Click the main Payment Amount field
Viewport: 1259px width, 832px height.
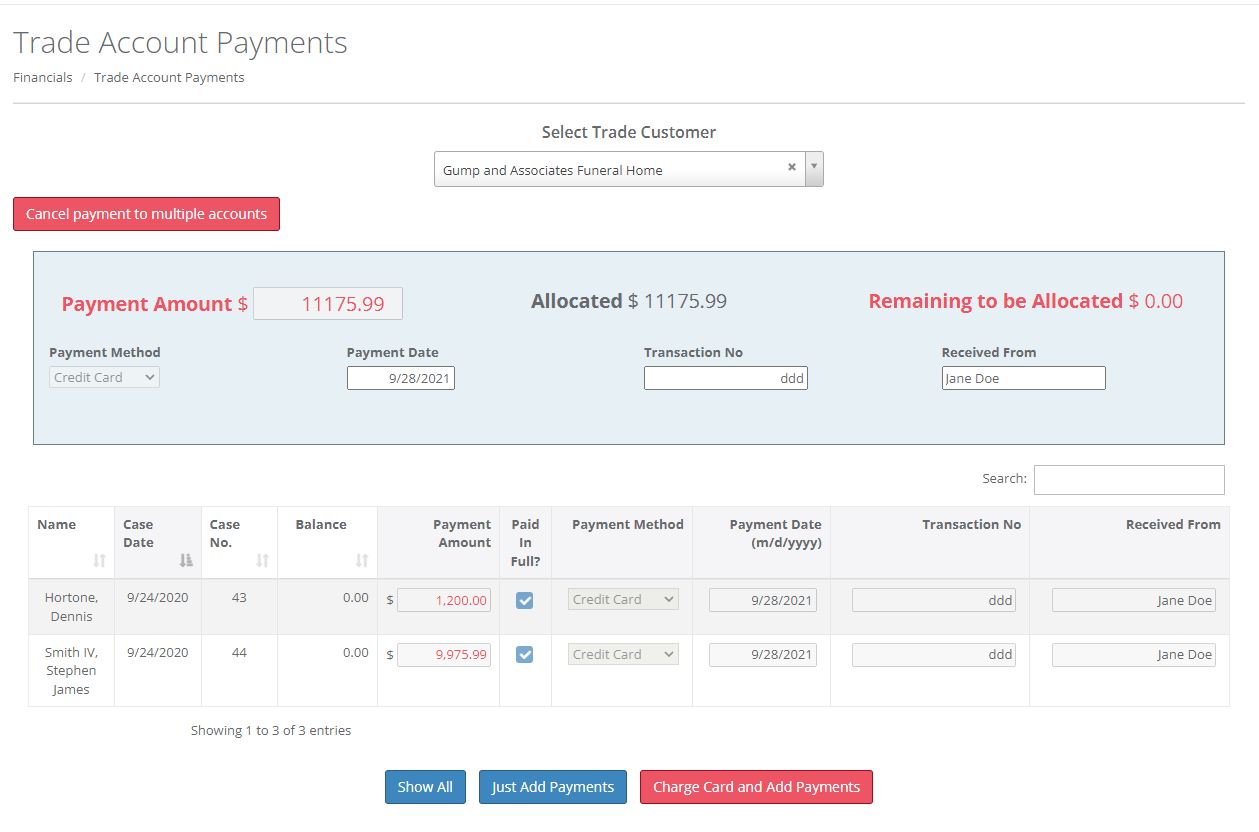[328, 304]
